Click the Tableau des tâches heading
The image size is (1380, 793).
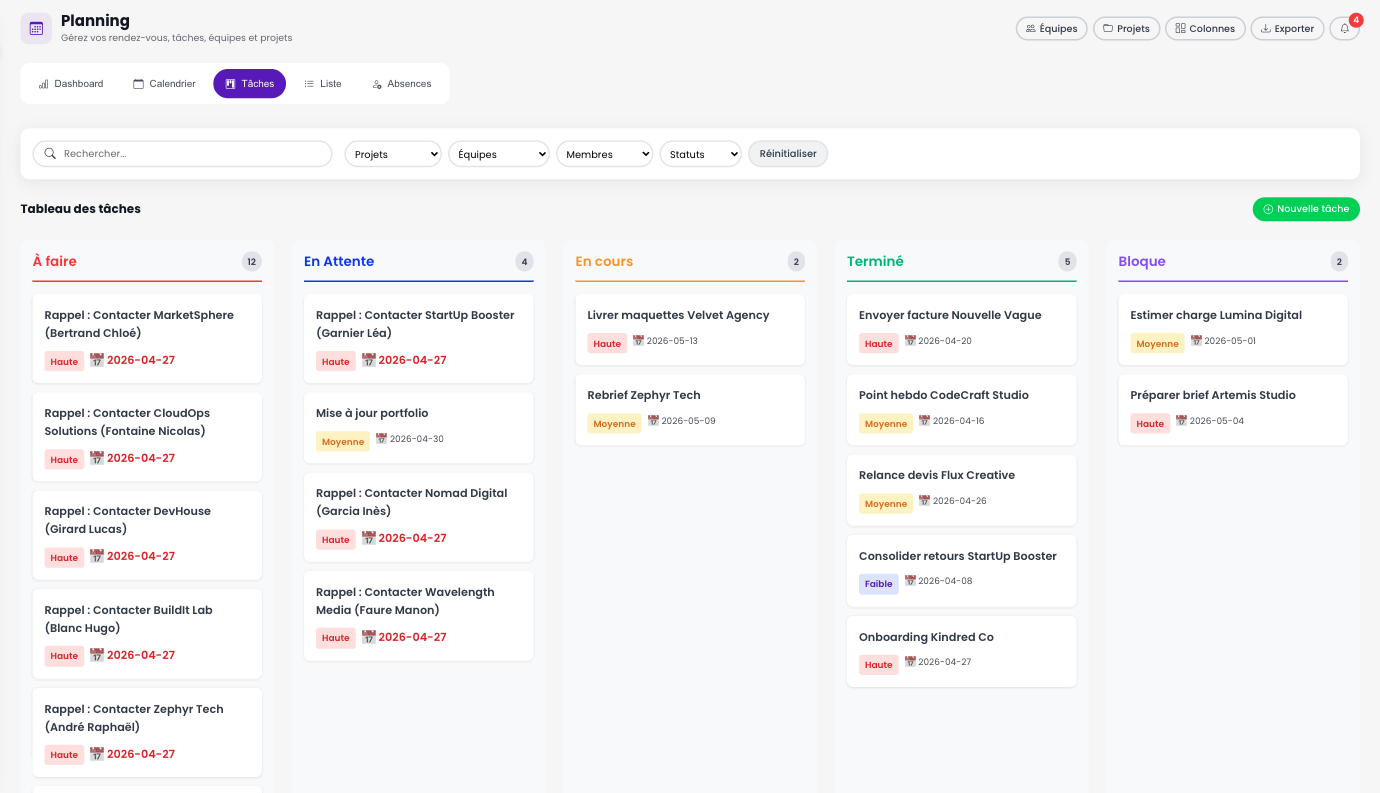pos(80,209)
